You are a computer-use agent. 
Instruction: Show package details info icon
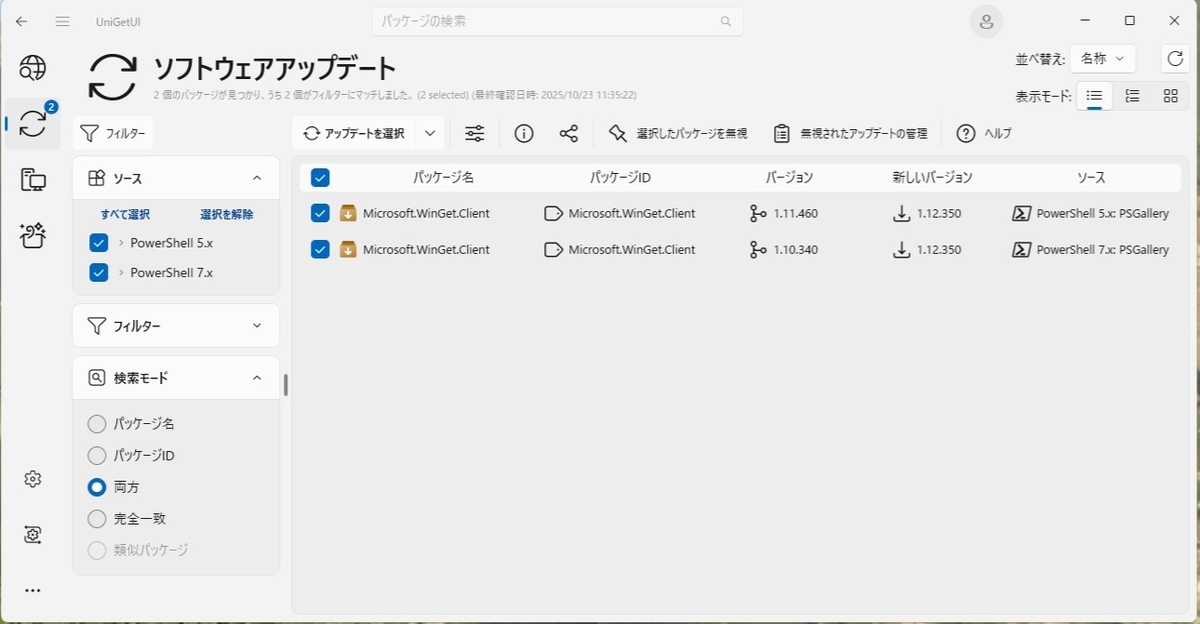point(524,133)
